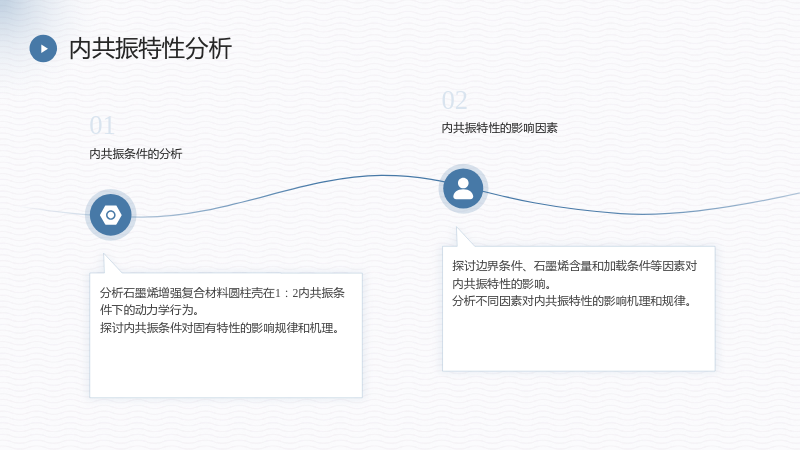The image size is (800, 450).
Task: Click the curved timeline between the two icons
Action: pos(286,190)
